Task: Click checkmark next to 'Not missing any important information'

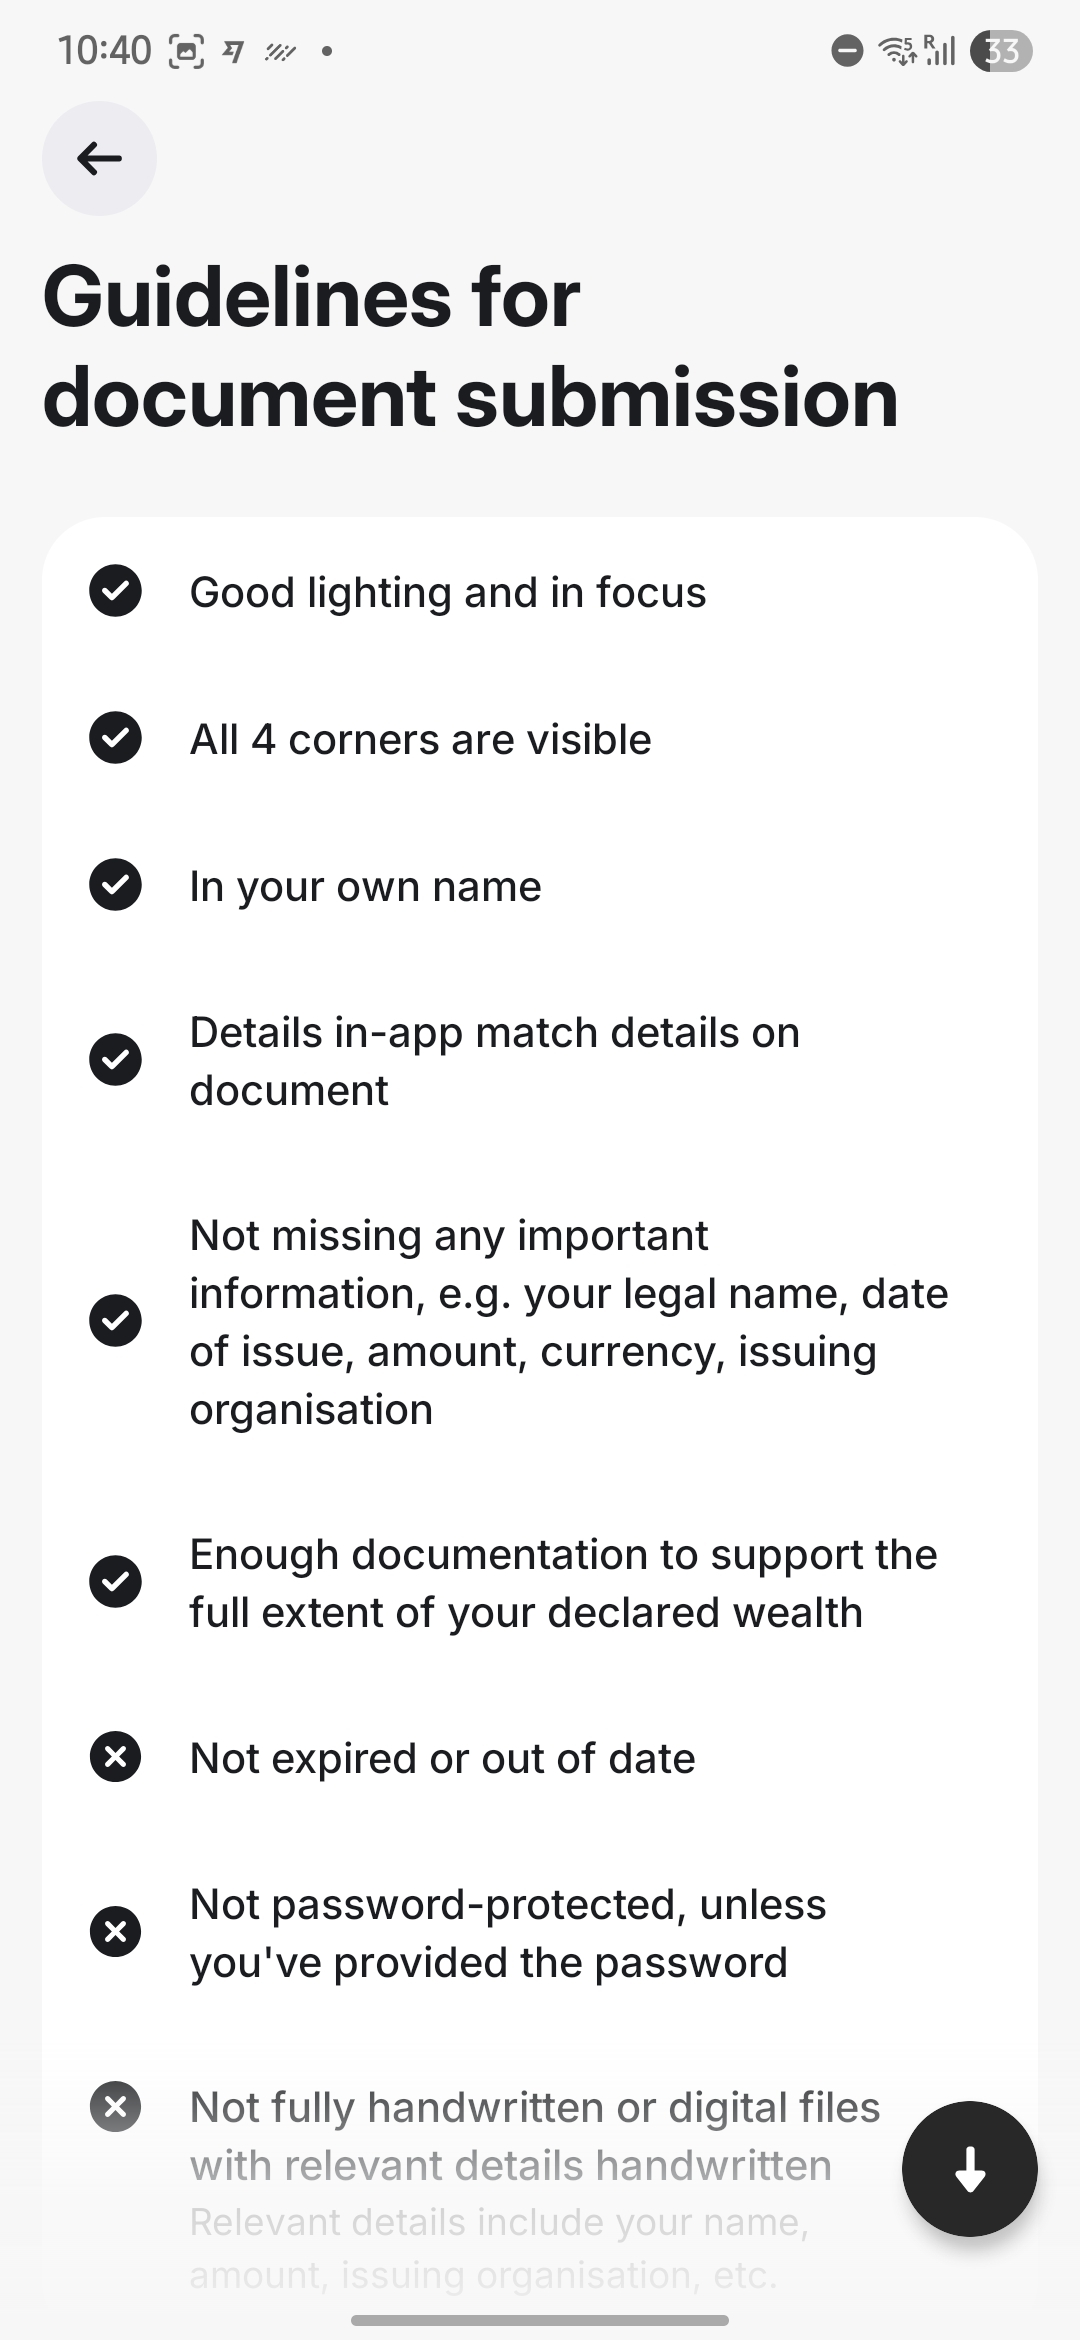Action: (x=116, y=1321)
